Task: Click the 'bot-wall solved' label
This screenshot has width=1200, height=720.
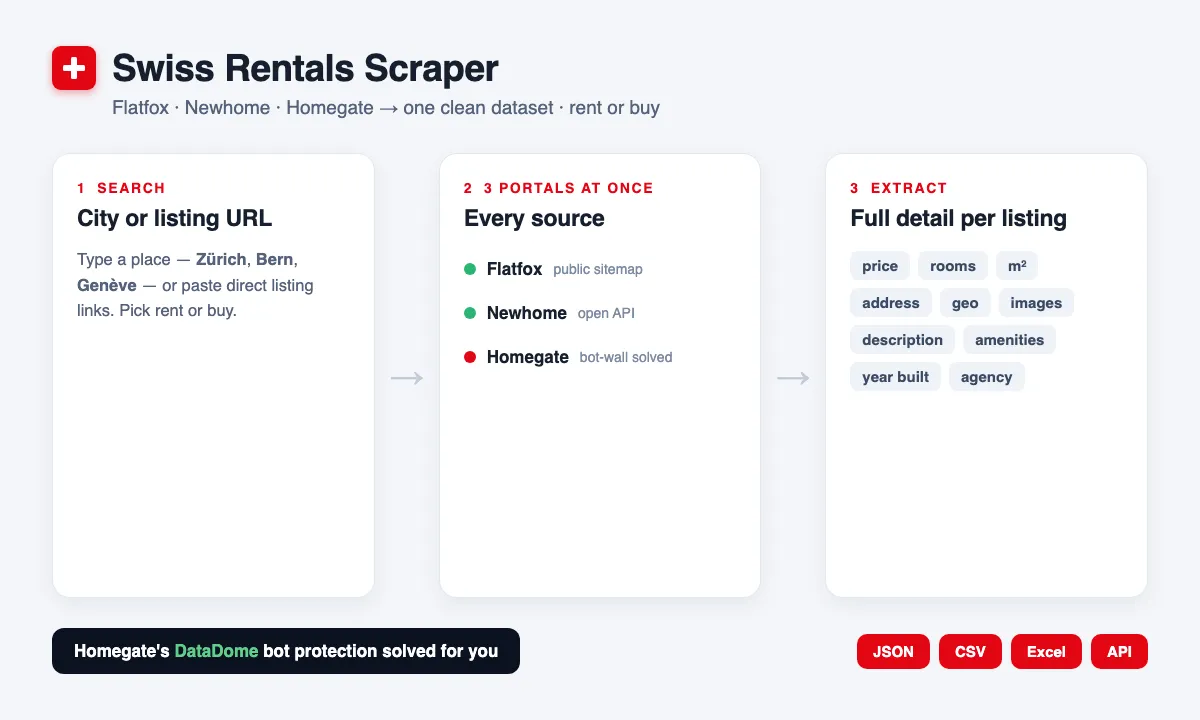Action: tap(626, 357)
